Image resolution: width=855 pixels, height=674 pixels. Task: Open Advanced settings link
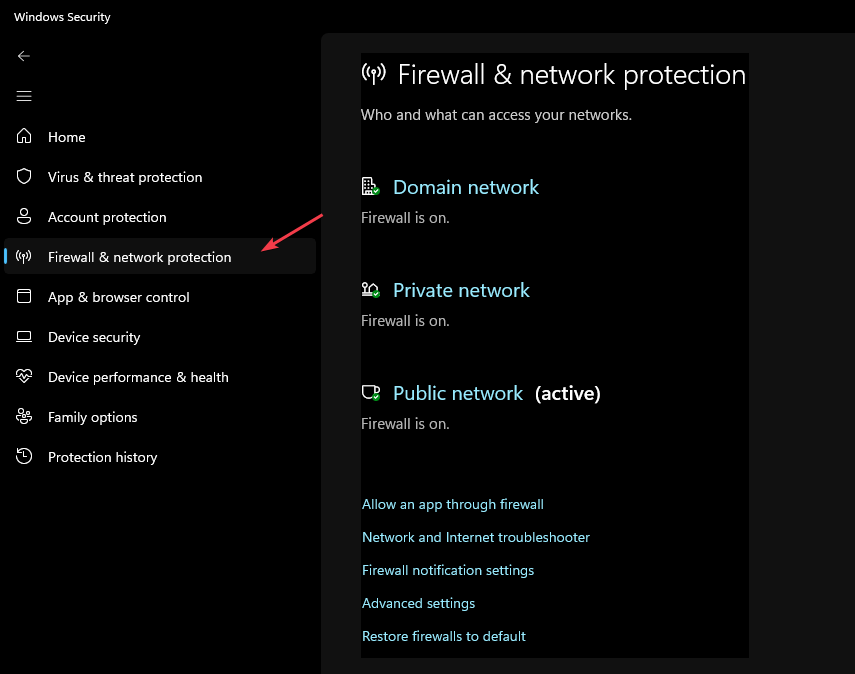coord(418,603)
